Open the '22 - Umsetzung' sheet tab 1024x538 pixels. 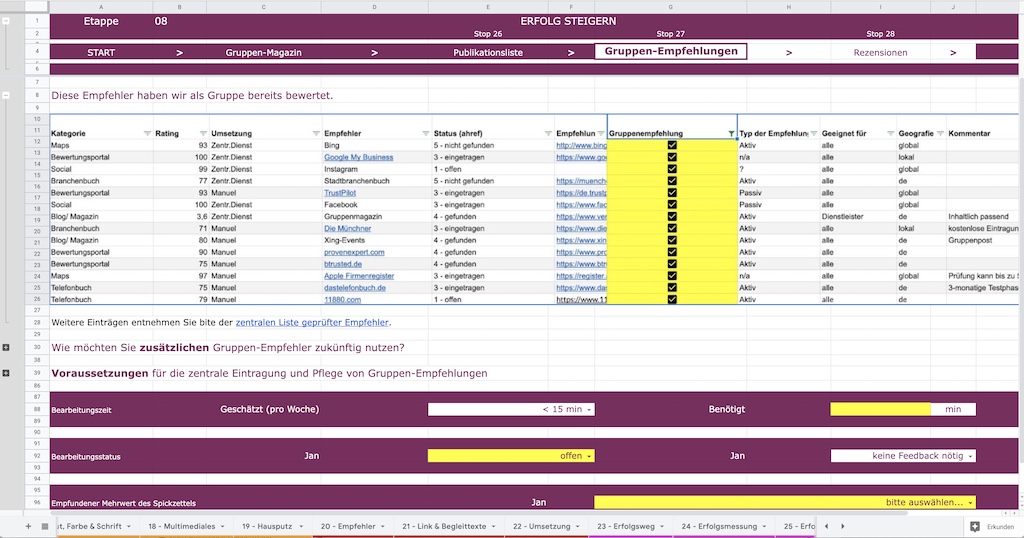(546, 526)
